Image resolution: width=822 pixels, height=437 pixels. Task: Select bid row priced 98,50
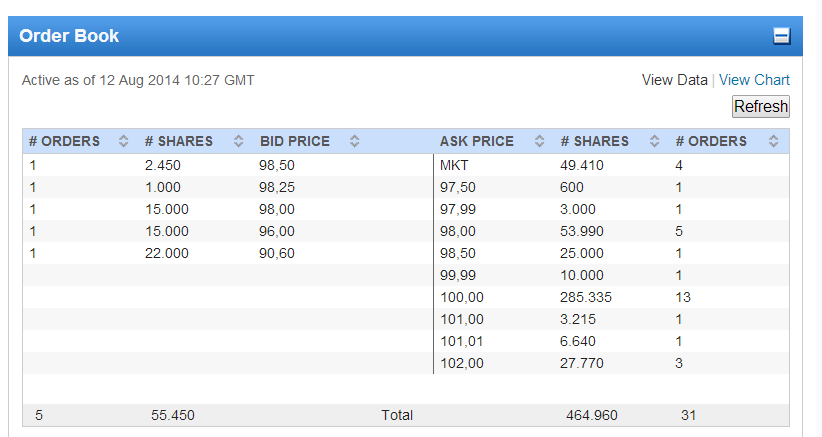click(276, 165)
